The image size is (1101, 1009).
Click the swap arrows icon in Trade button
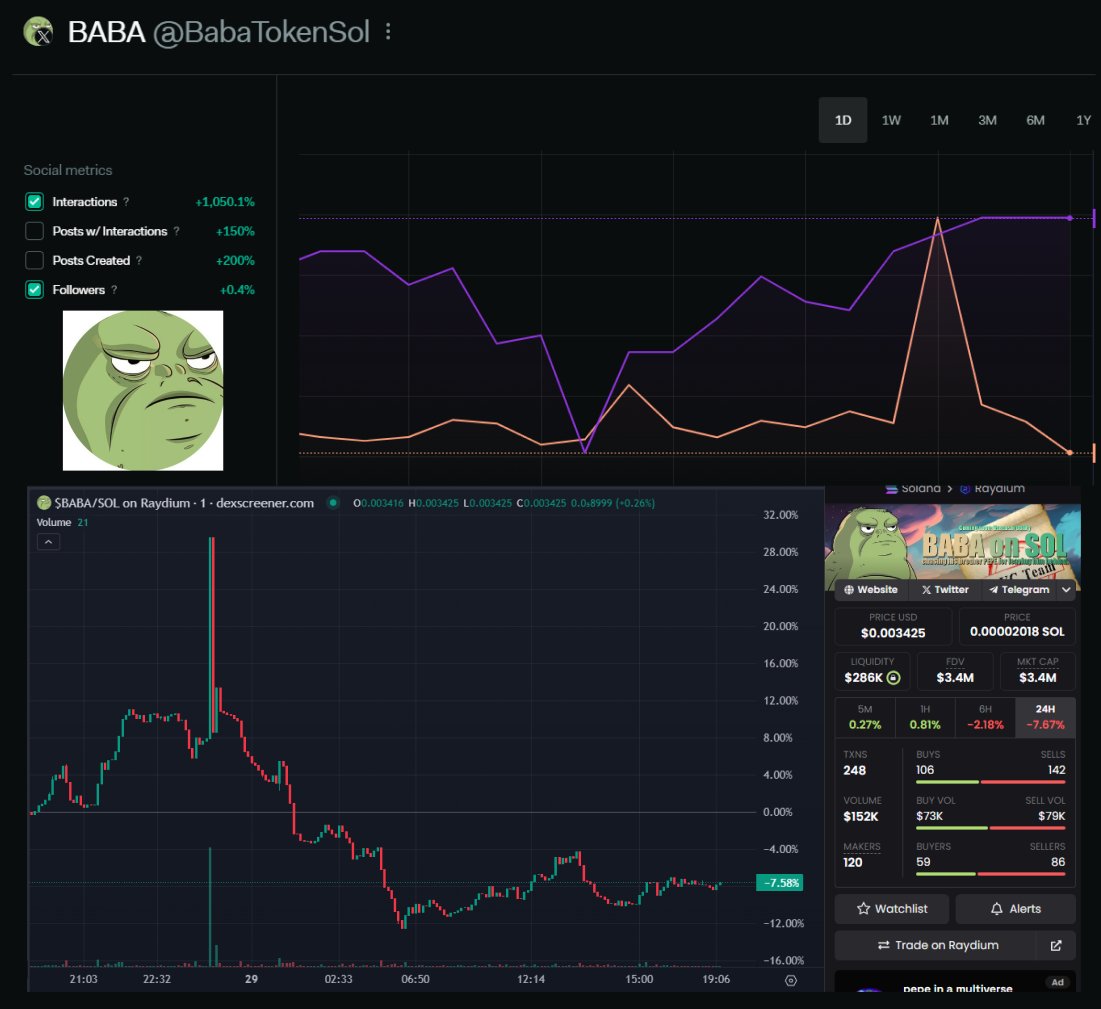point(884,945)
